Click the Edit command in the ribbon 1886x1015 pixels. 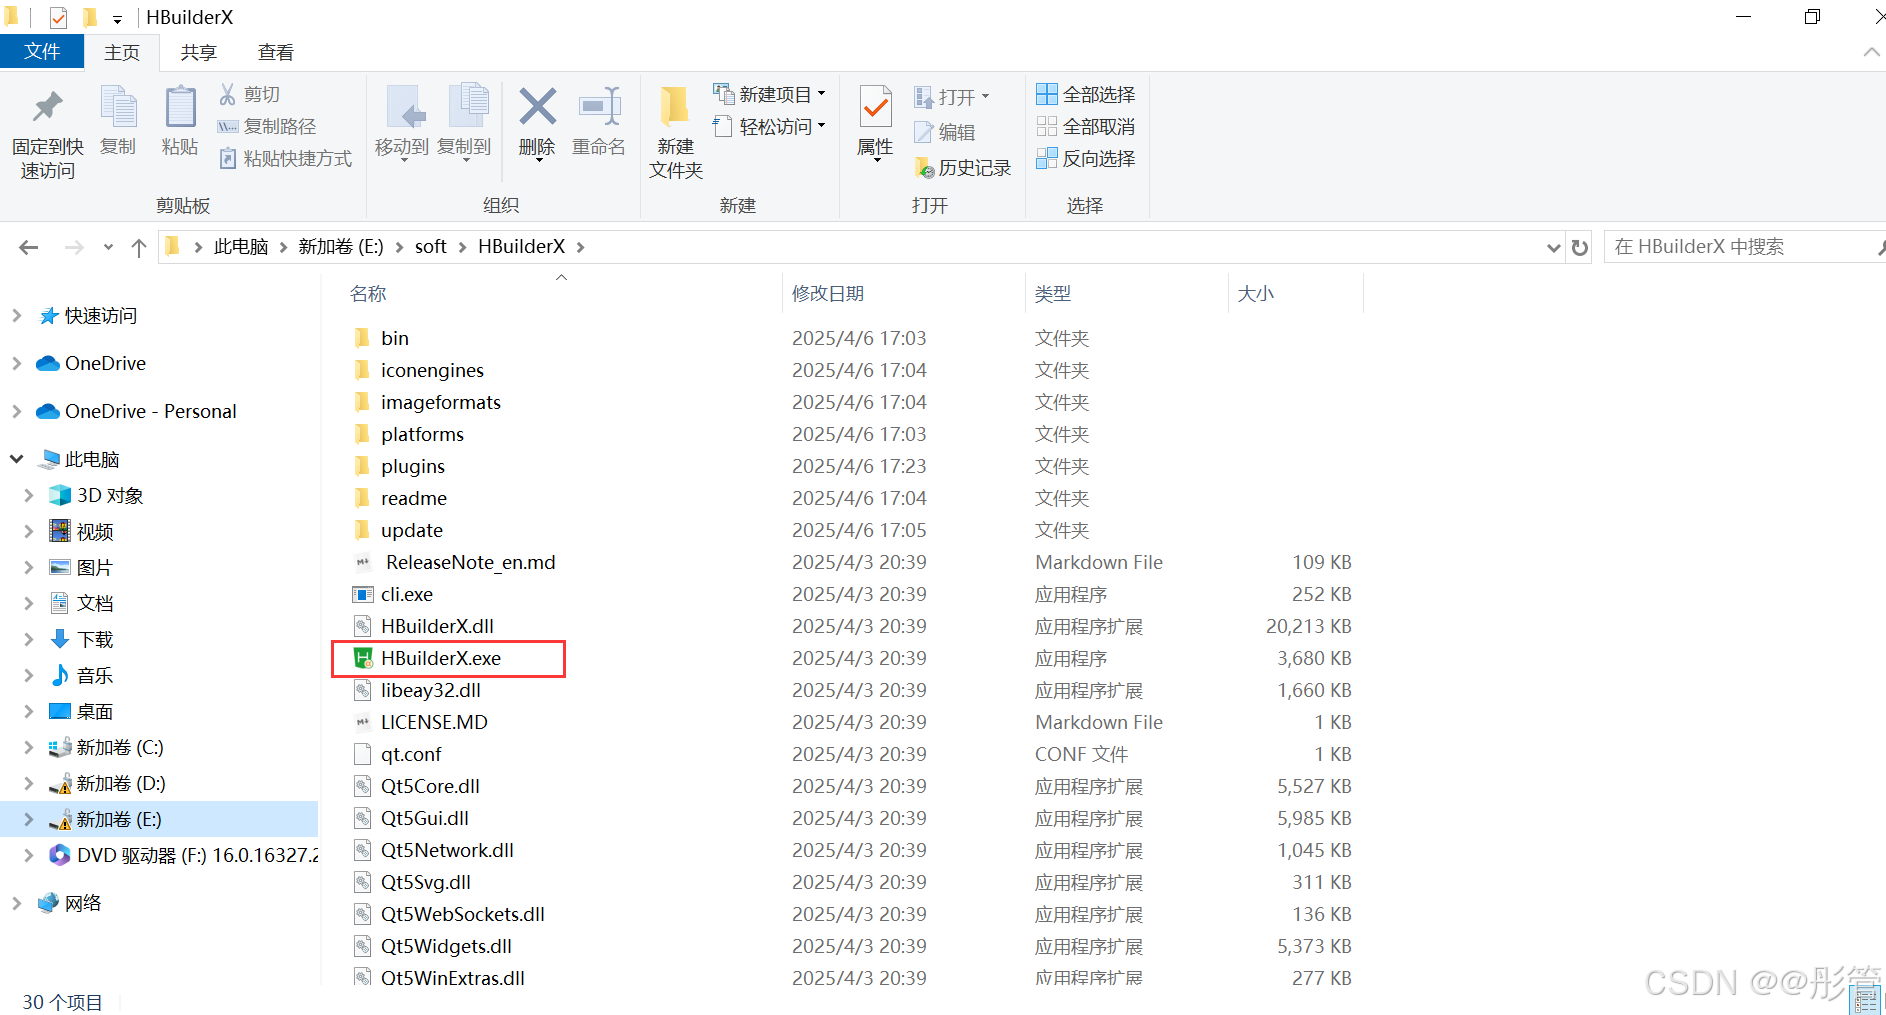945,132
